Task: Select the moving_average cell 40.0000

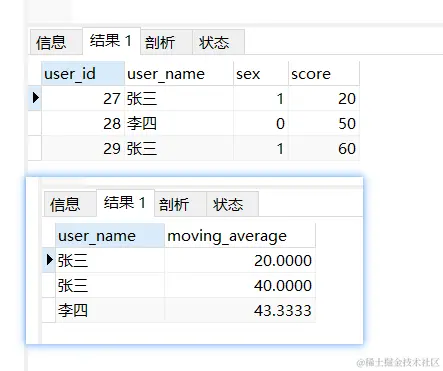Action: pyautogui.click(x=240, y=285)
